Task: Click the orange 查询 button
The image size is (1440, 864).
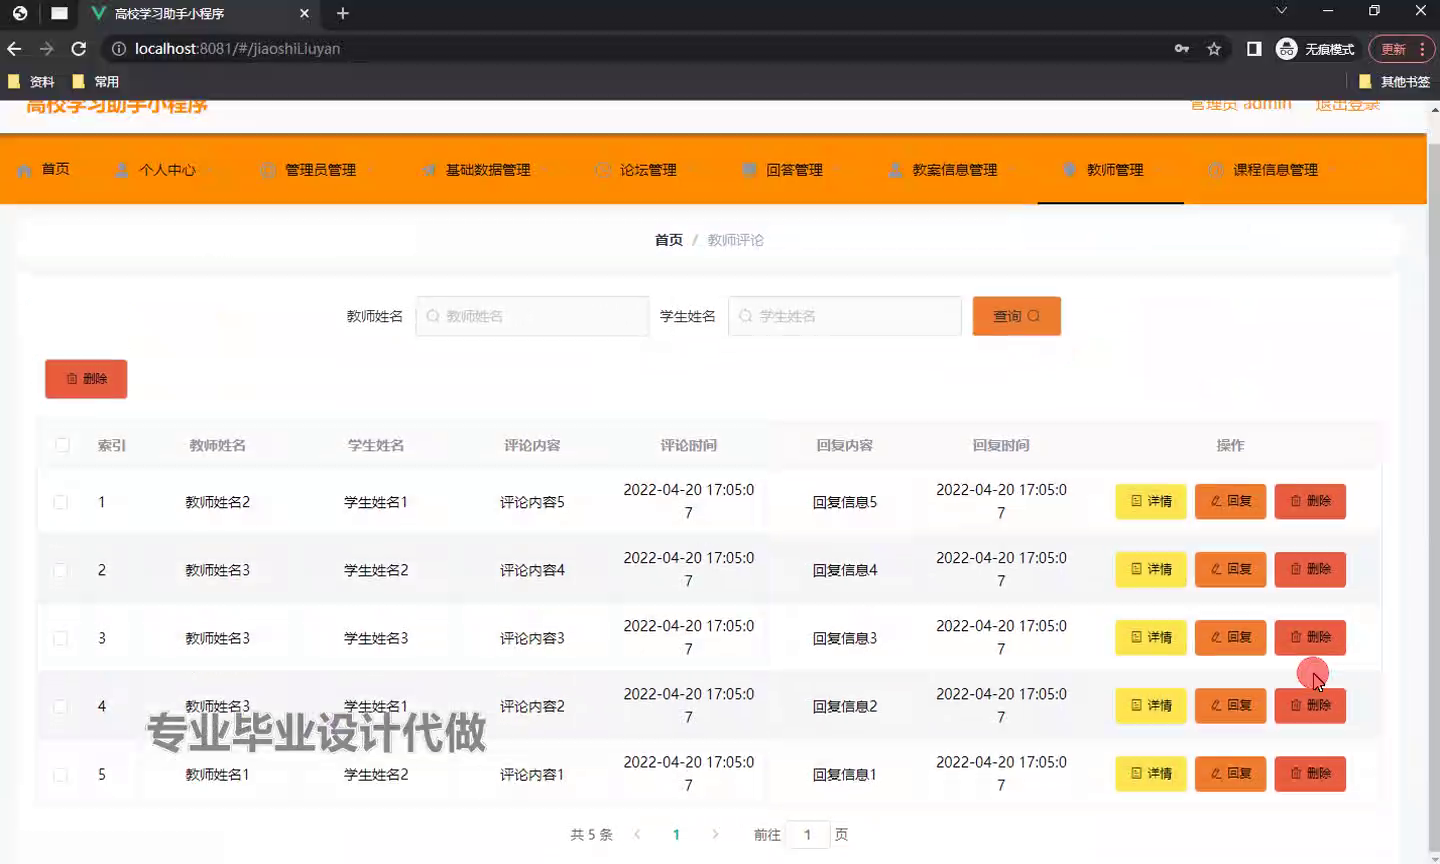Action: pyautogui.click(x=1016, y=316)
